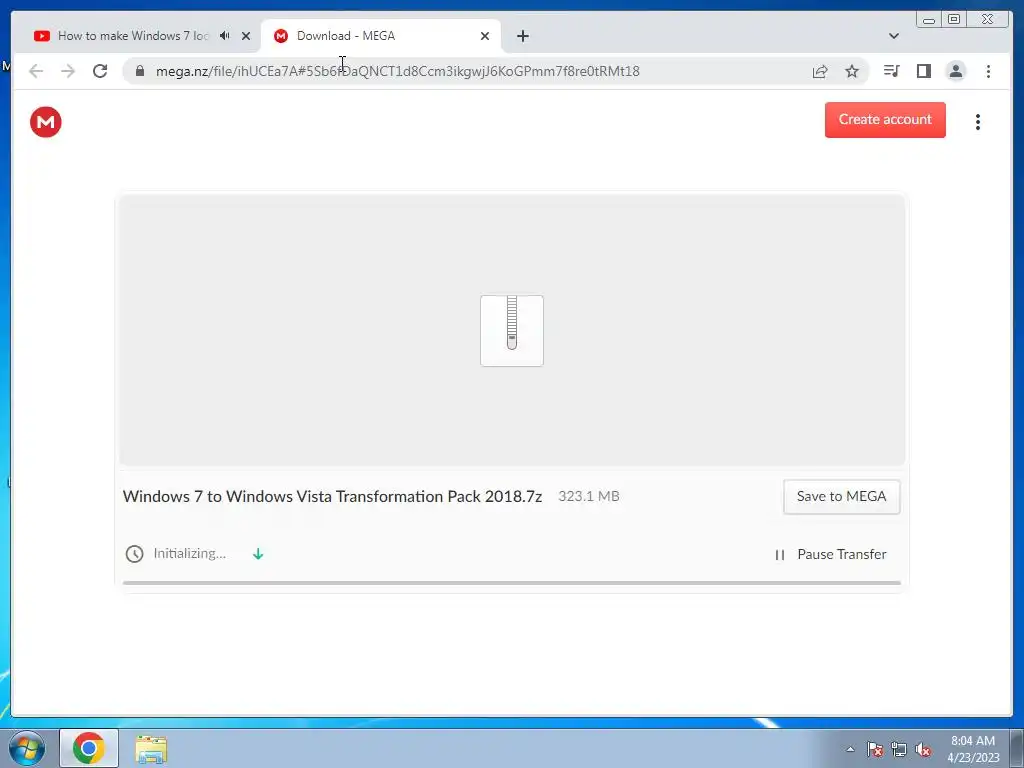This screenshot has height=768, width=1024.
Task: Click the network tray icon
Action: pos(899,749)
